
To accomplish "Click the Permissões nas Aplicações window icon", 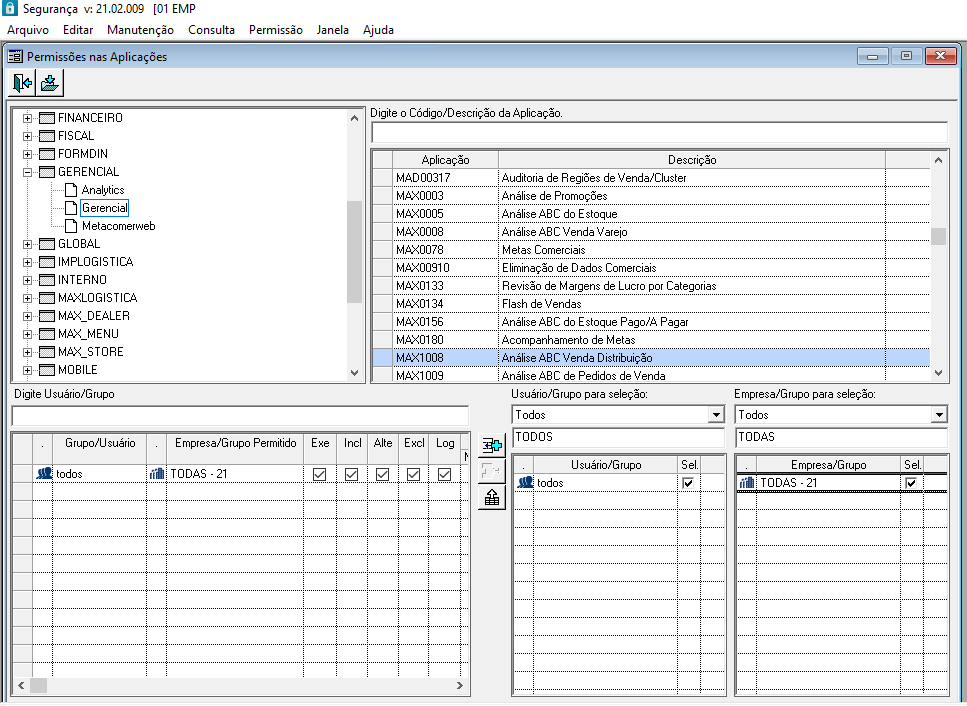I will point(15,57).
